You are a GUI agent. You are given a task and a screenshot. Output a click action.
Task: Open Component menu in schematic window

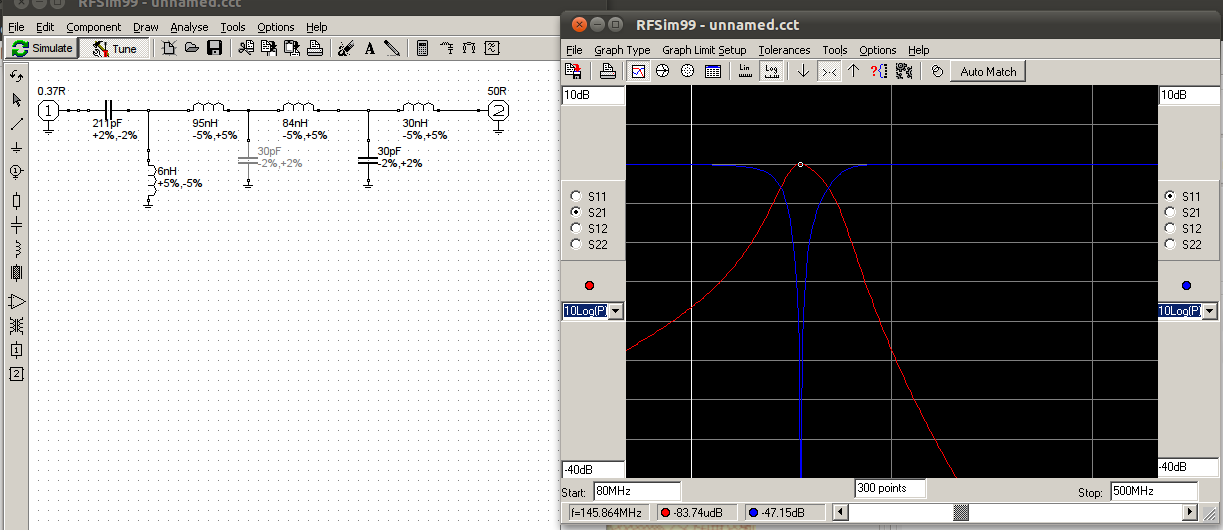pyautogui.click(x=94, y=27)
